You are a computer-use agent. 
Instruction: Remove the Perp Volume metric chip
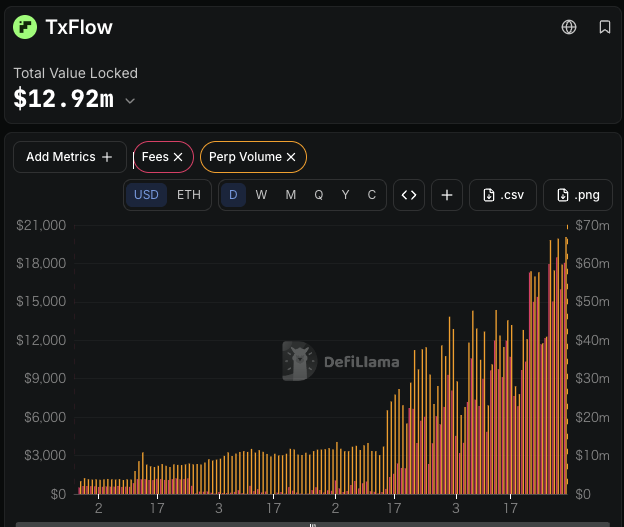[291, 157]
